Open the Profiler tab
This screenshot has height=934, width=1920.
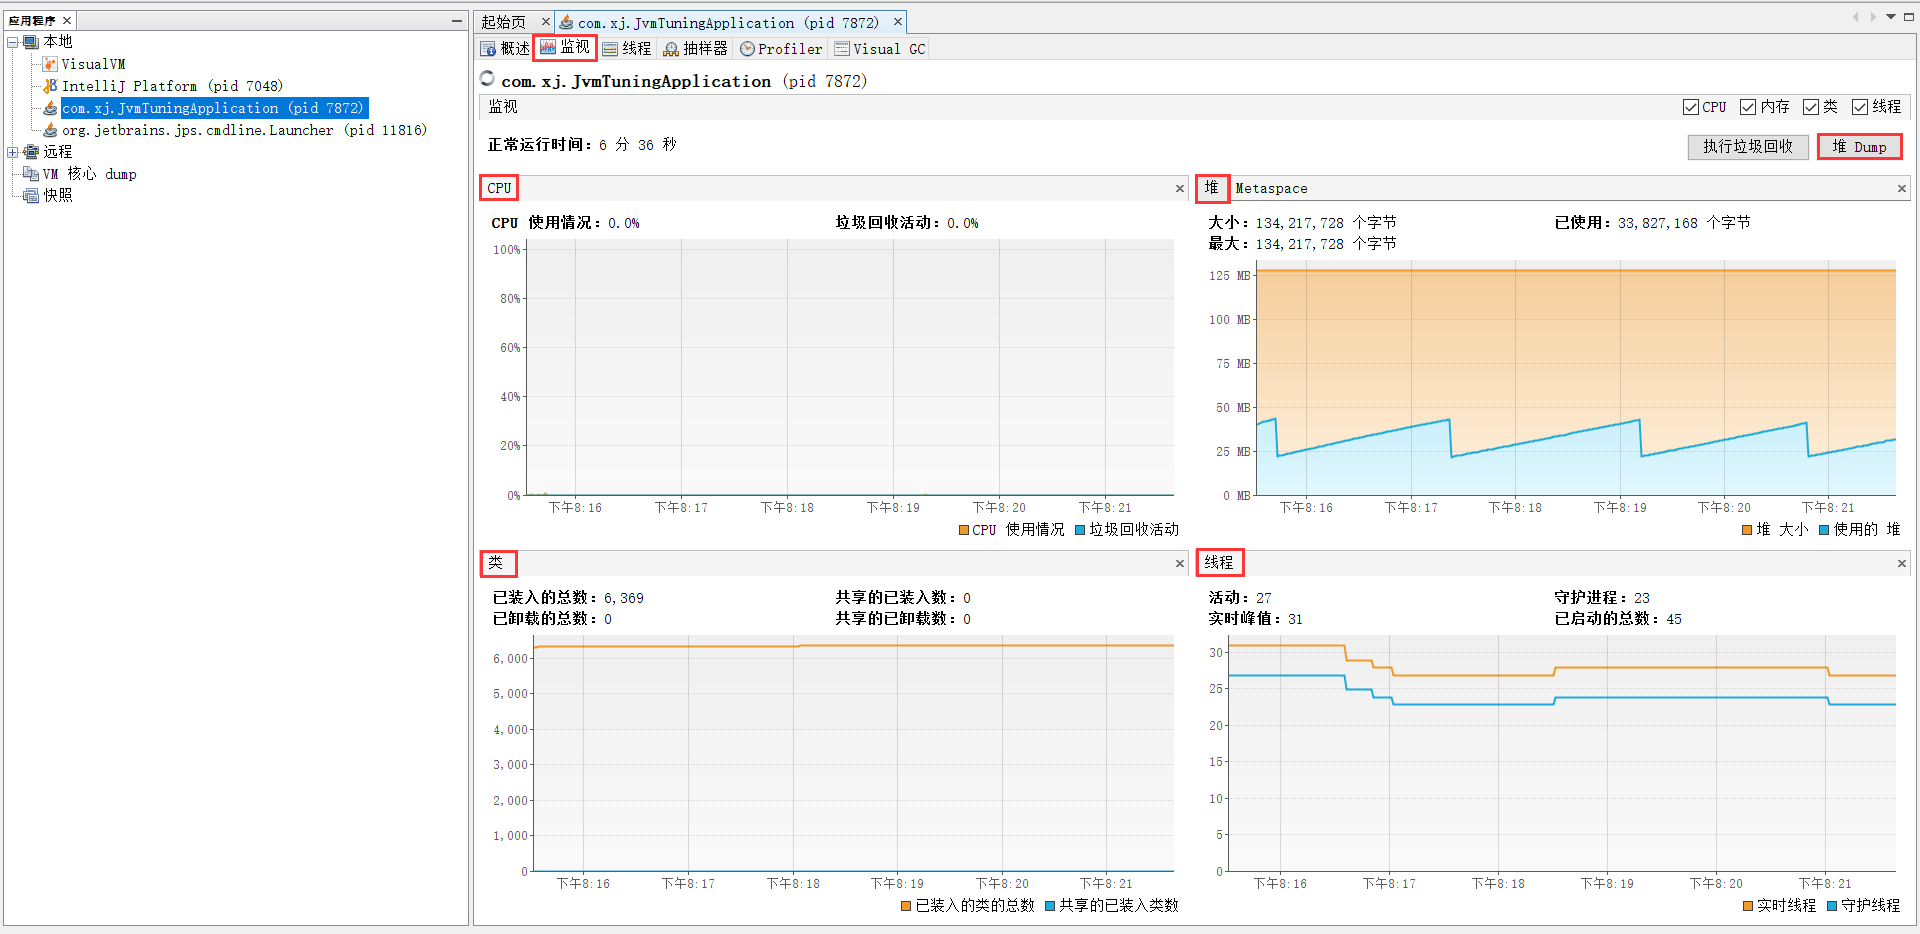pos(781,49)
